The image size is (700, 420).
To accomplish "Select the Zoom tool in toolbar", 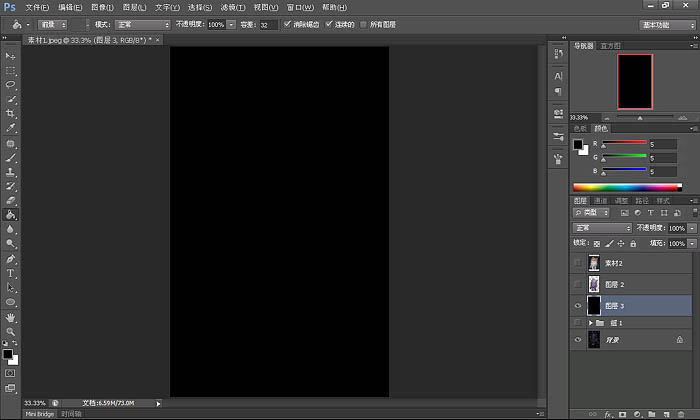I will tap(10, 332).
